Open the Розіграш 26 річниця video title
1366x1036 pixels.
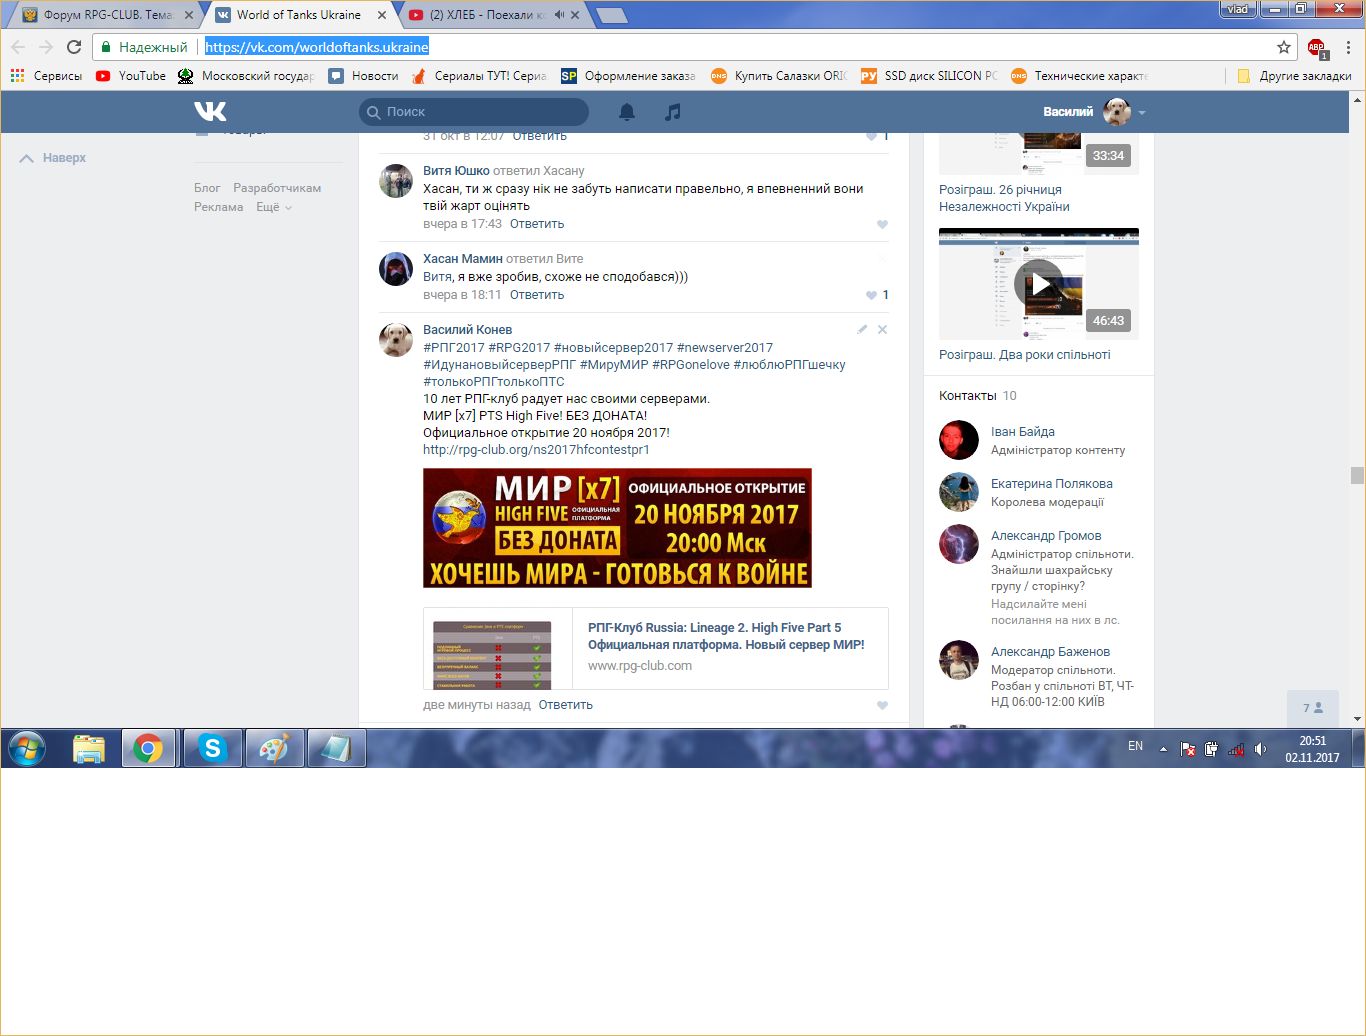(x=1004, y=198)
